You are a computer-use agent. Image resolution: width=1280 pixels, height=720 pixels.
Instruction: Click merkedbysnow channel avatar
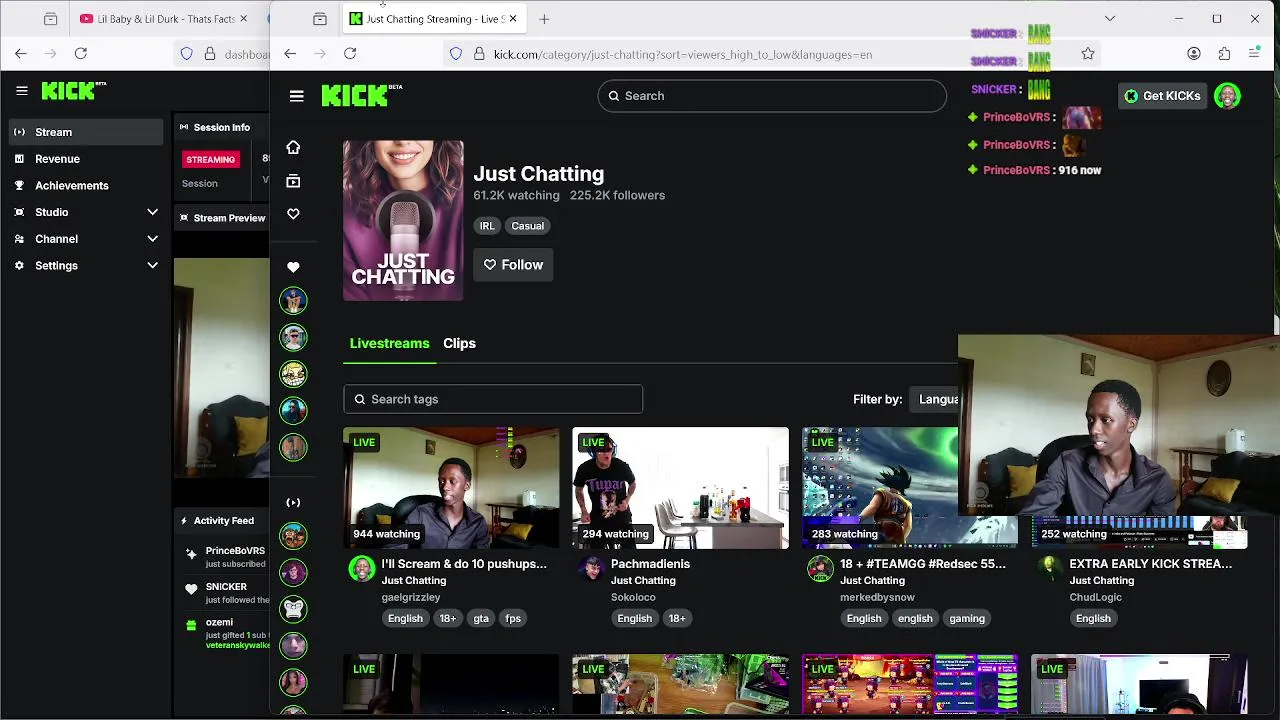point(820,569)
